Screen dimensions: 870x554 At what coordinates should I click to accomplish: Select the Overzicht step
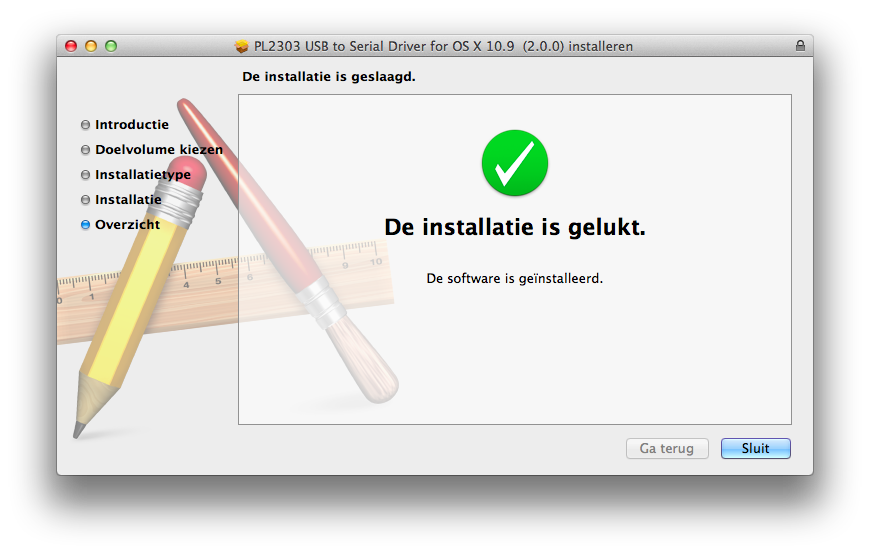[127, 224]
